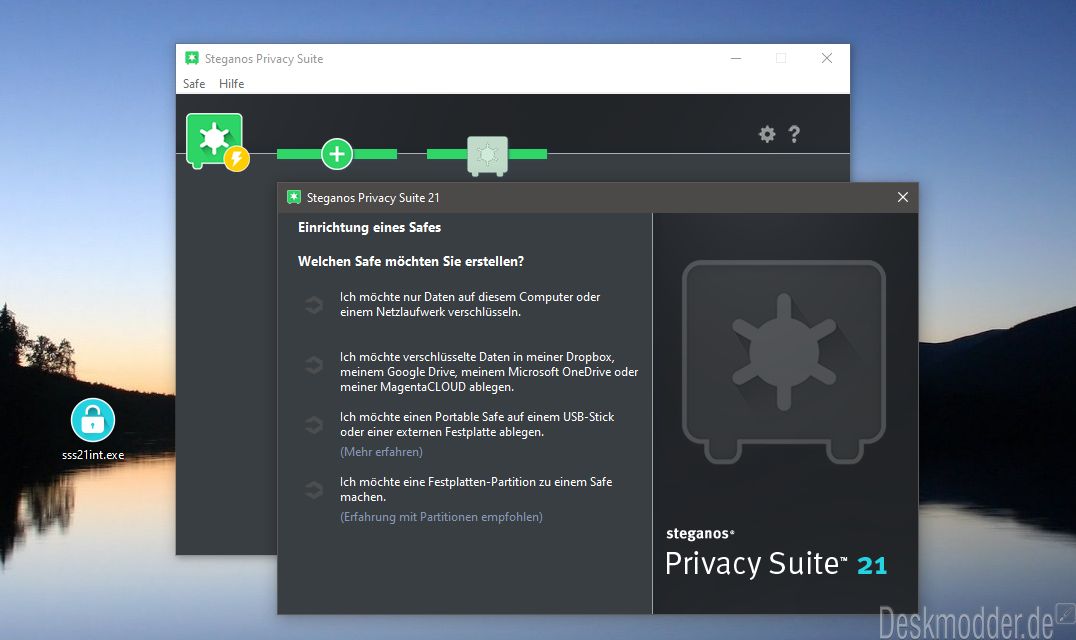Minimize the Steganos Privacy Suite main window
This screenshot has height=640, width=1076.
click(x=736, y=58)
